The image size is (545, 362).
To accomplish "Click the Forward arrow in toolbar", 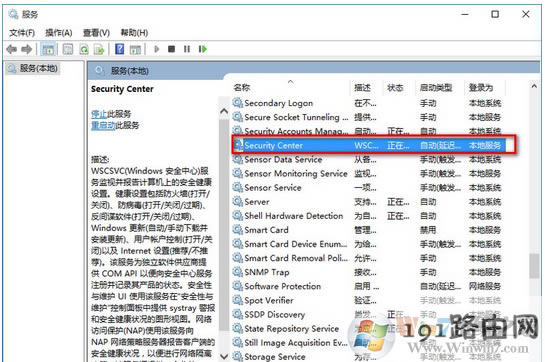I will pyautogui.click(x=27, y=49).
